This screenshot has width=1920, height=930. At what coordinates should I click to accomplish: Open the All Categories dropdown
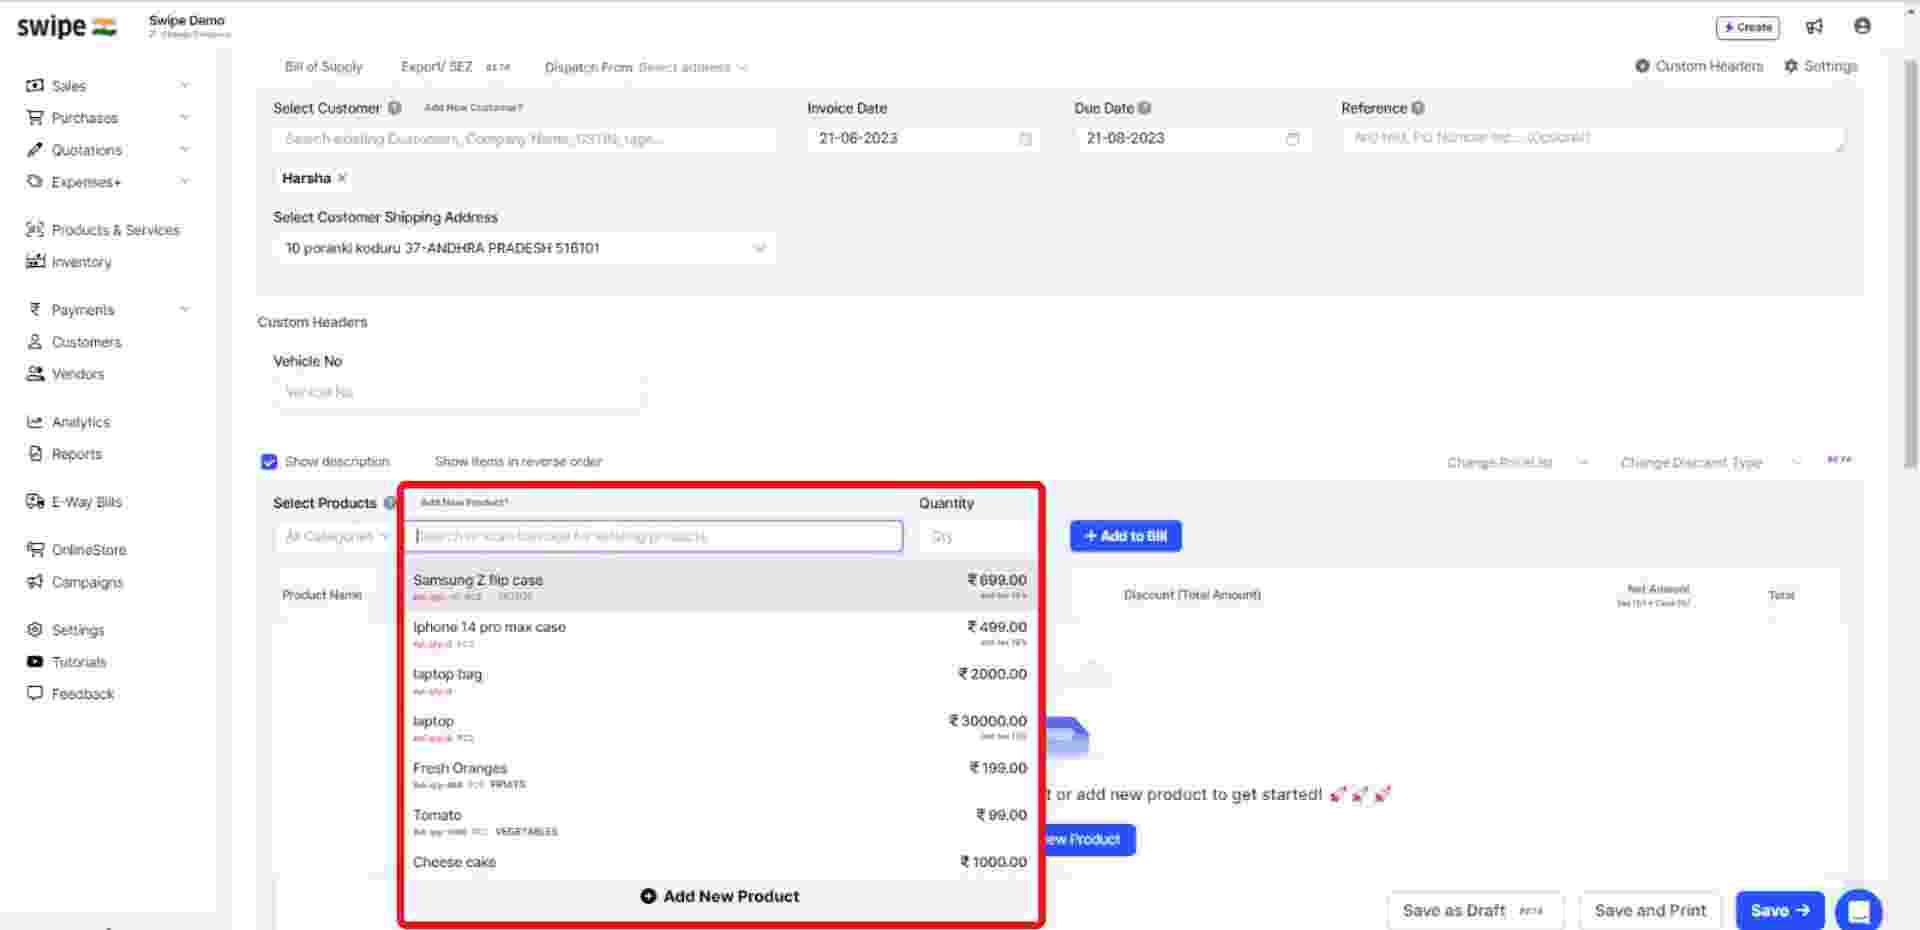point(335,537)
